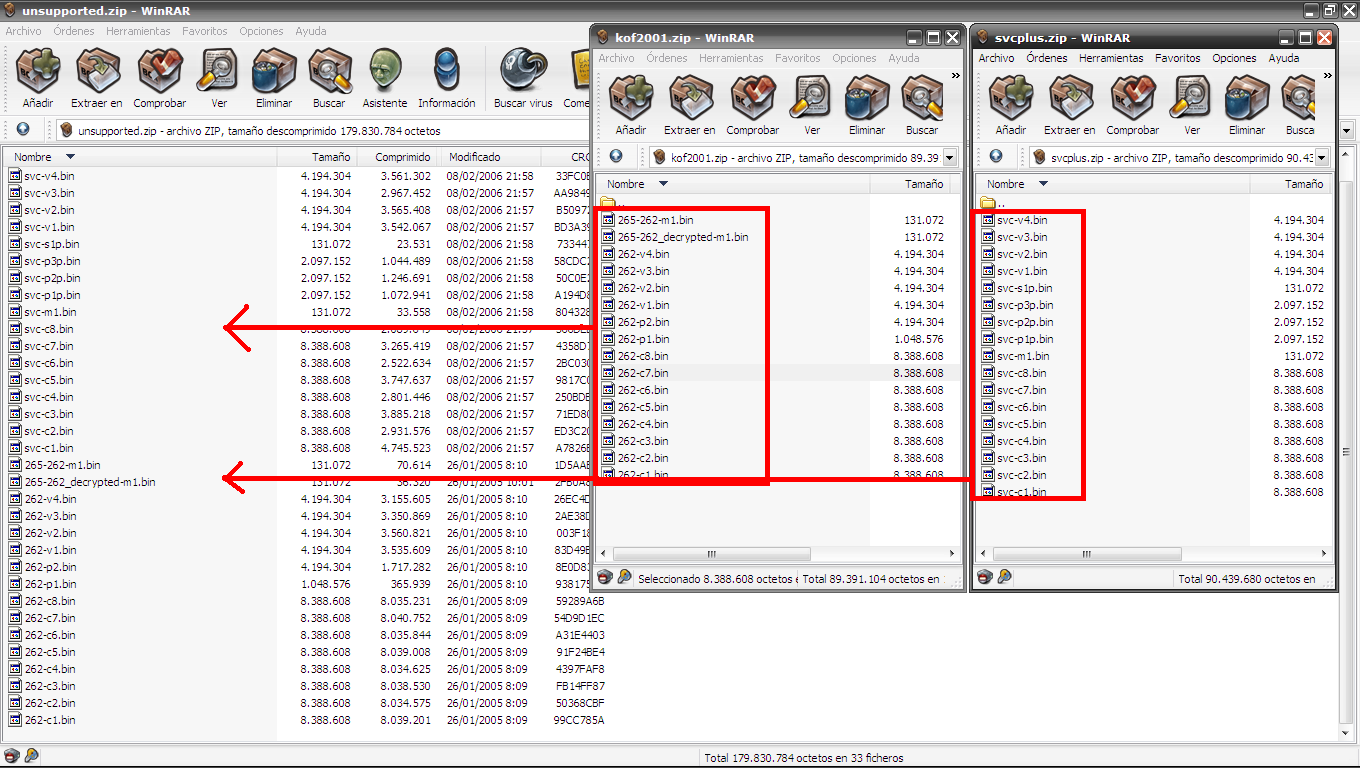Click key password icon in unsupported.zip status bar

[x=31, y=757]
